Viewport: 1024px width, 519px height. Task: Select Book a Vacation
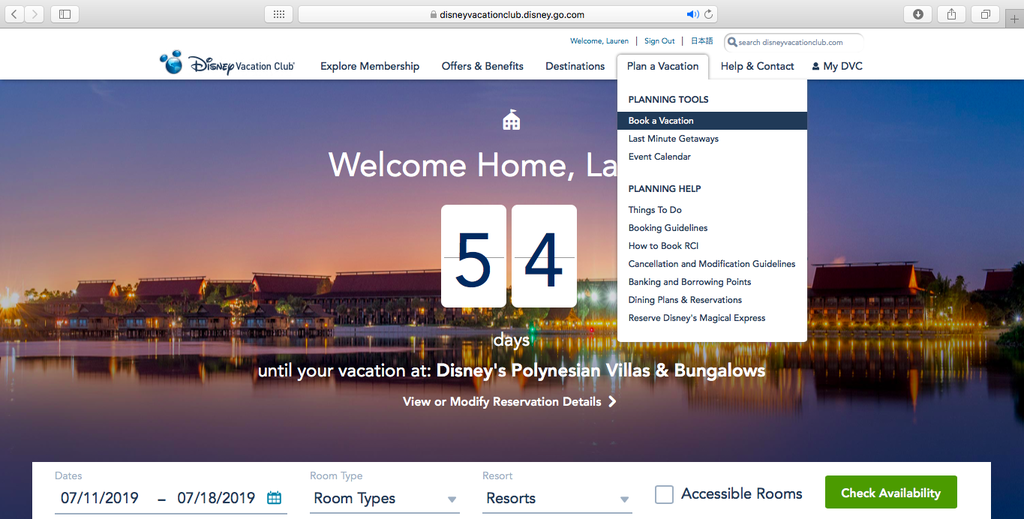(x=712, y=121)
